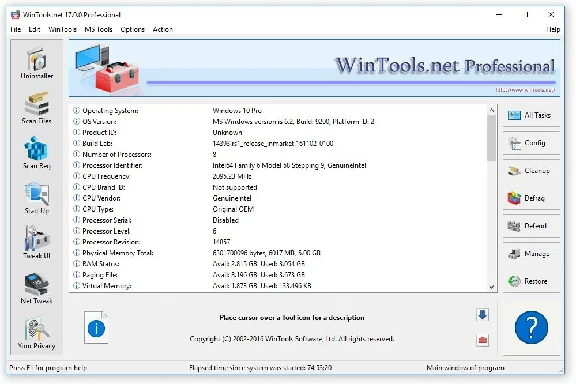This screenshot has width=576, height=384.
Task: Click the small red toolbox icon
Action: click(x=482, y=340)
